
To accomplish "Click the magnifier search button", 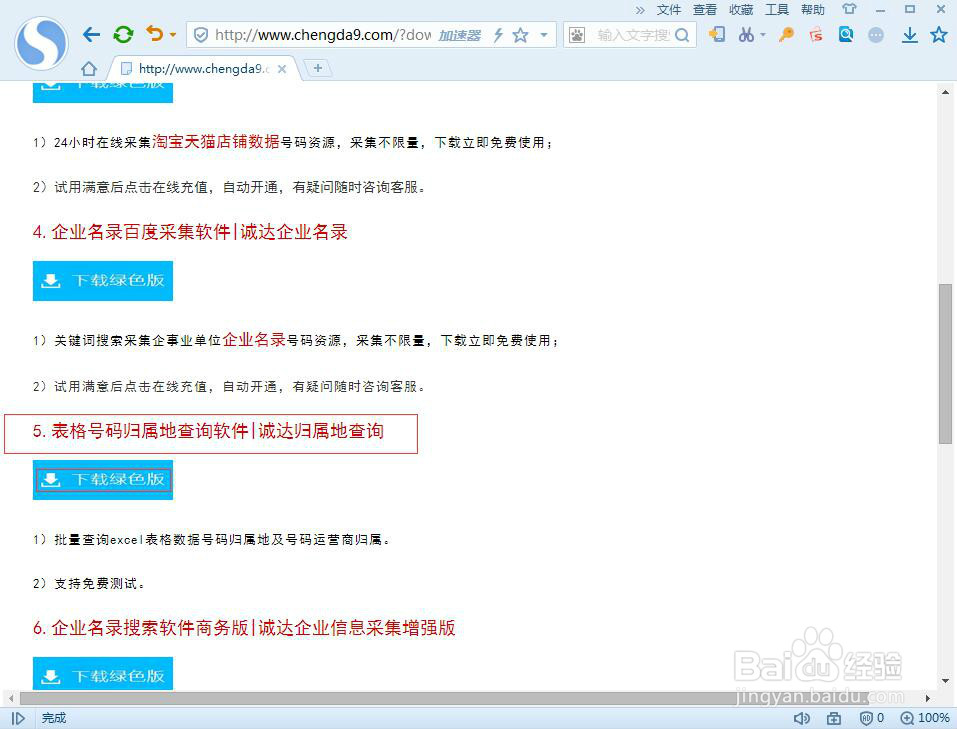I will tap(682, 35).
